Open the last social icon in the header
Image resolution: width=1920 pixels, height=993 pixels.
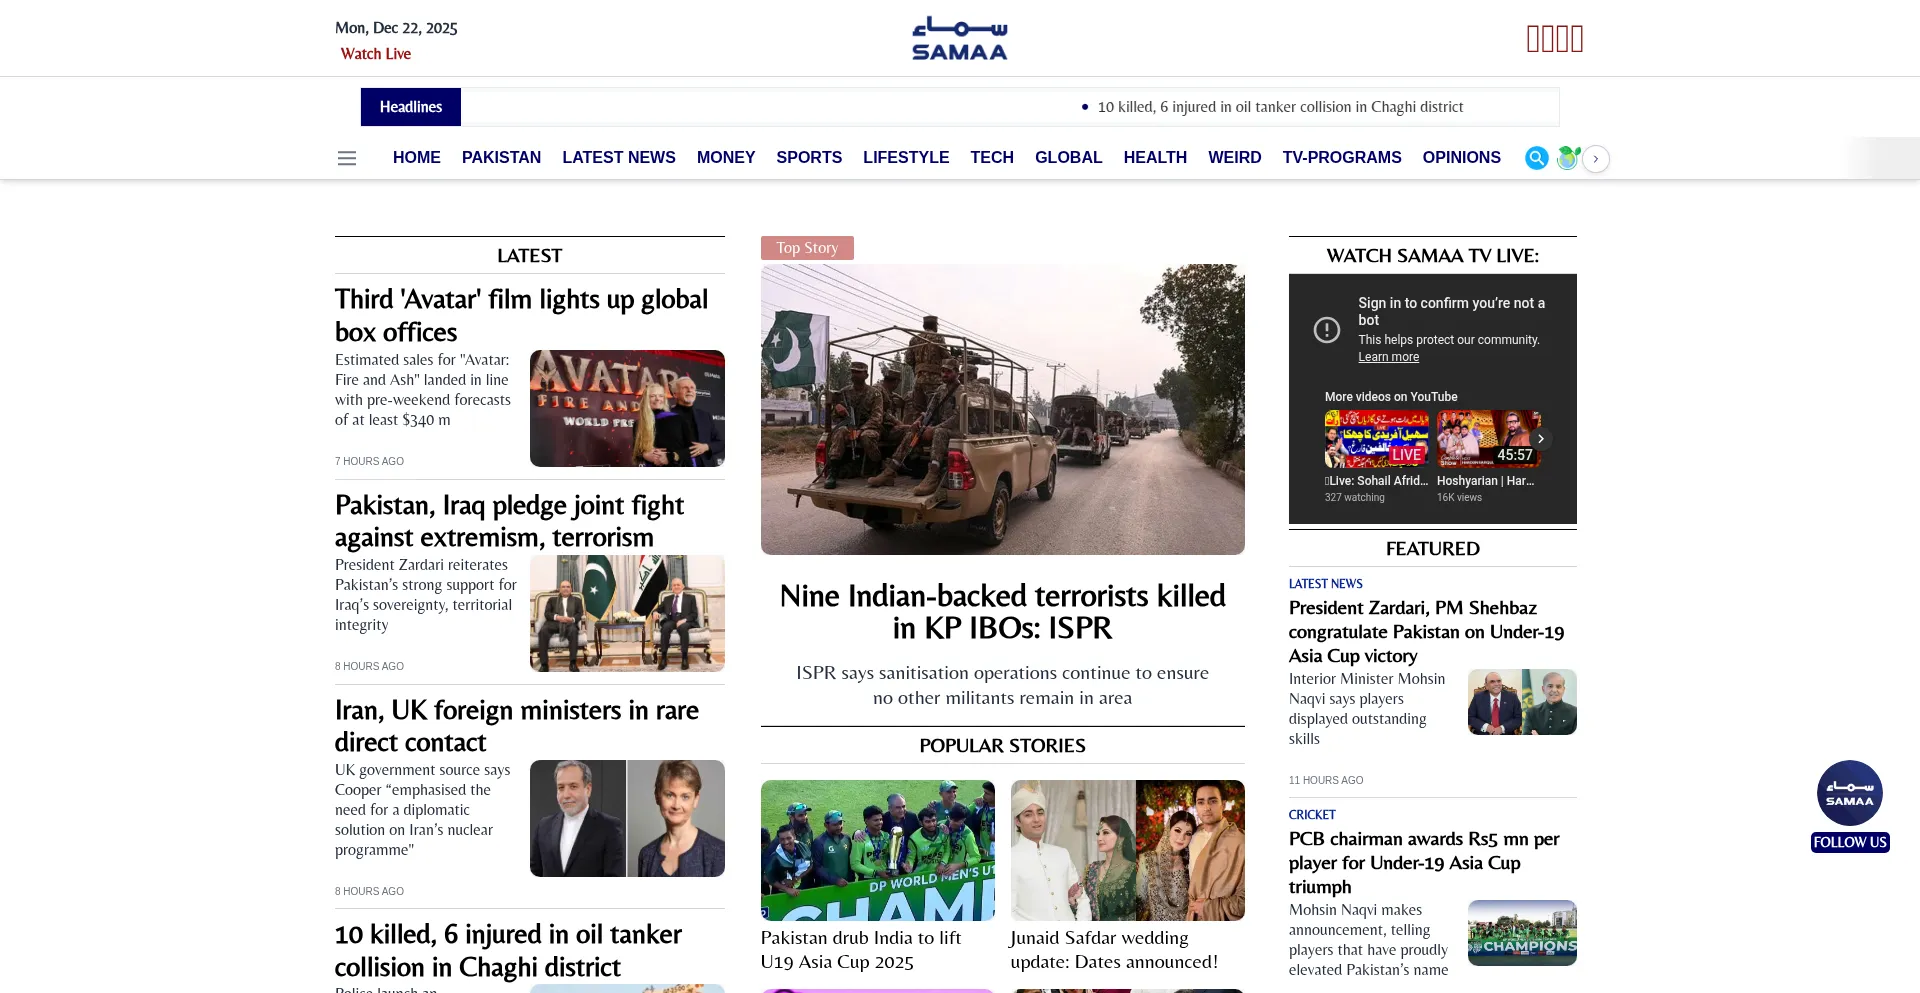coord(1577,38)
